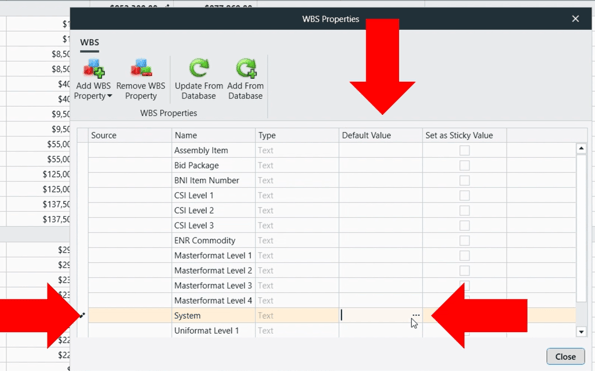Click the Add From Database icon
Viewport: 595px width, 371px height.
pos(246,68)
